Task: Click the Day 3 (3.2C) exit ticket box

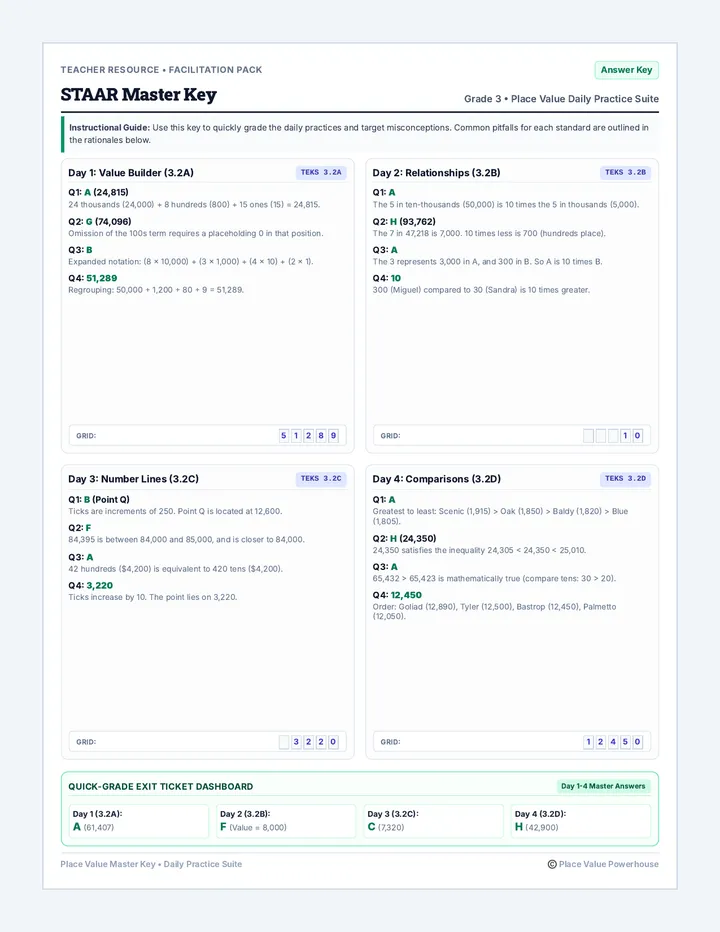Action: coord(433,821)
